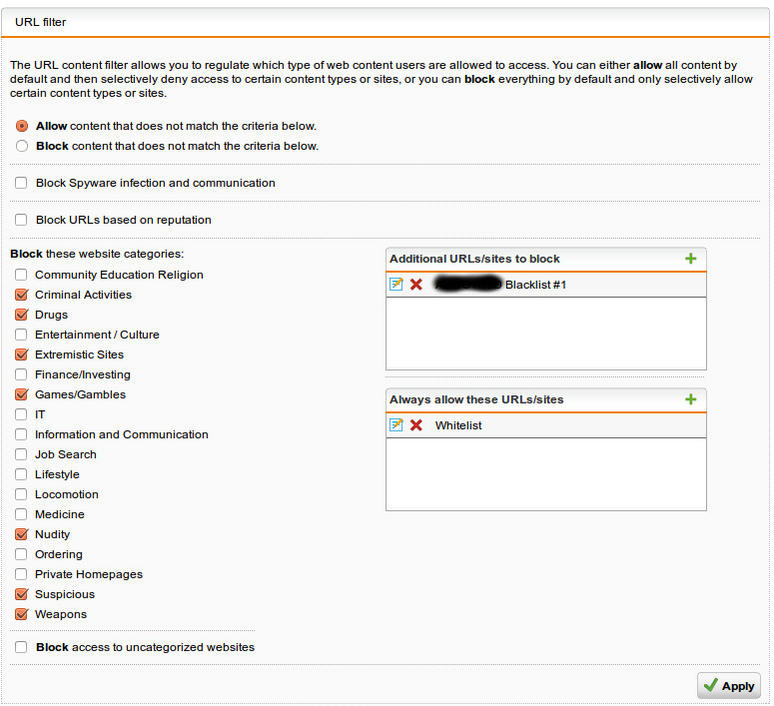
Task: Uncheck Extremistic Sites category
Action: (21, 354)
